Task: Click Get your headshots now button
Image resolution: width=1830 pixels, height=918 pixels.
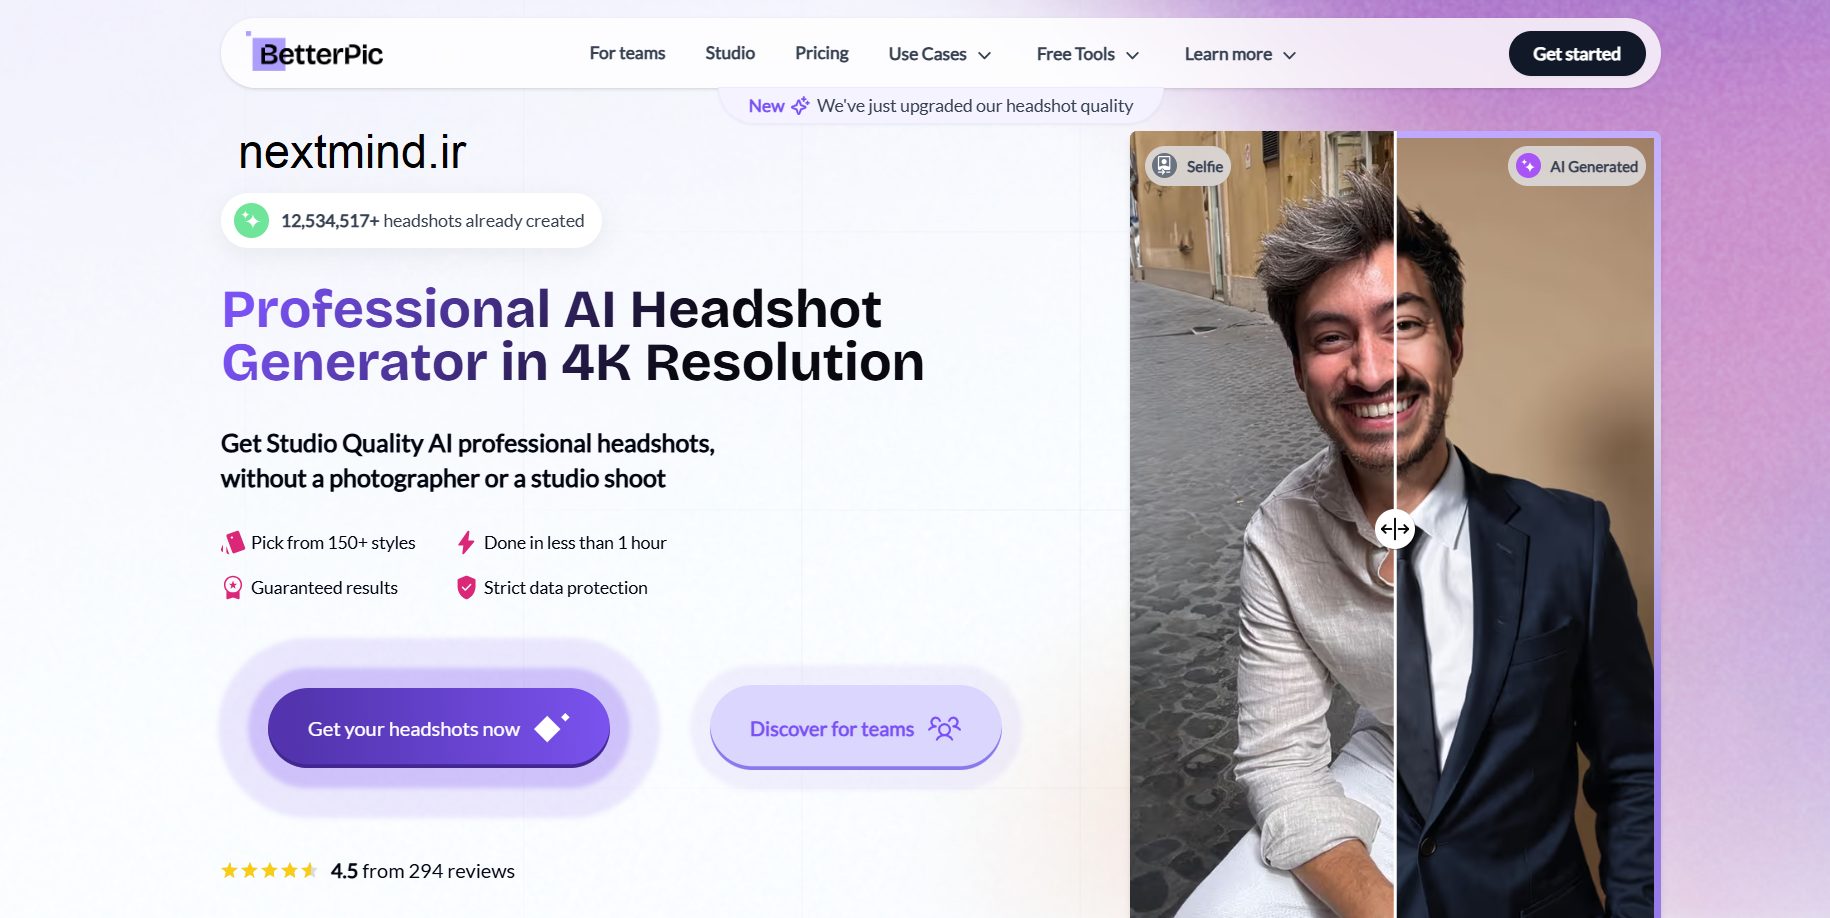Action: coord(438,728)
